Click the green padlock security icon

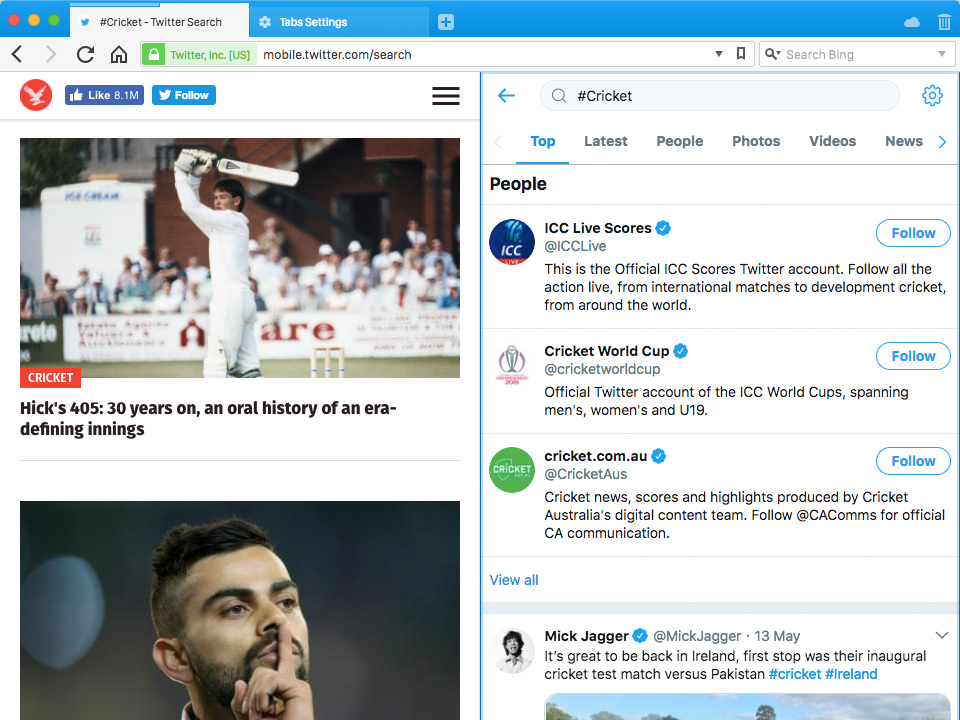154,54
